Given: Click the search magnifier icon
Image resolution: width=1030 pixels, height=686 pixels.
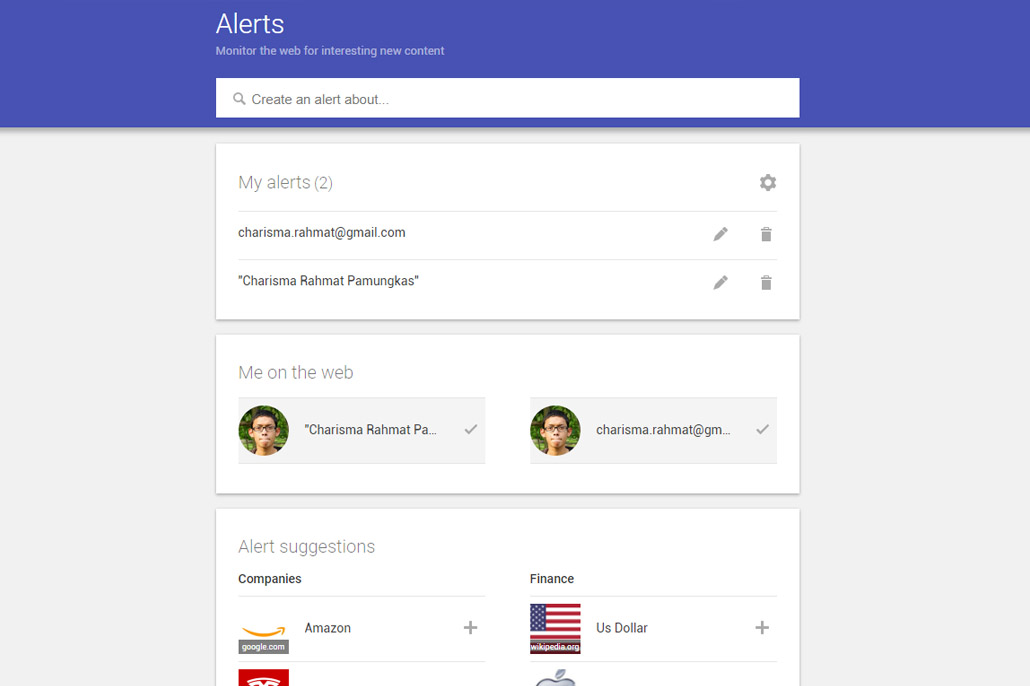Looking at the screenshot, I should tap(239, 99).
